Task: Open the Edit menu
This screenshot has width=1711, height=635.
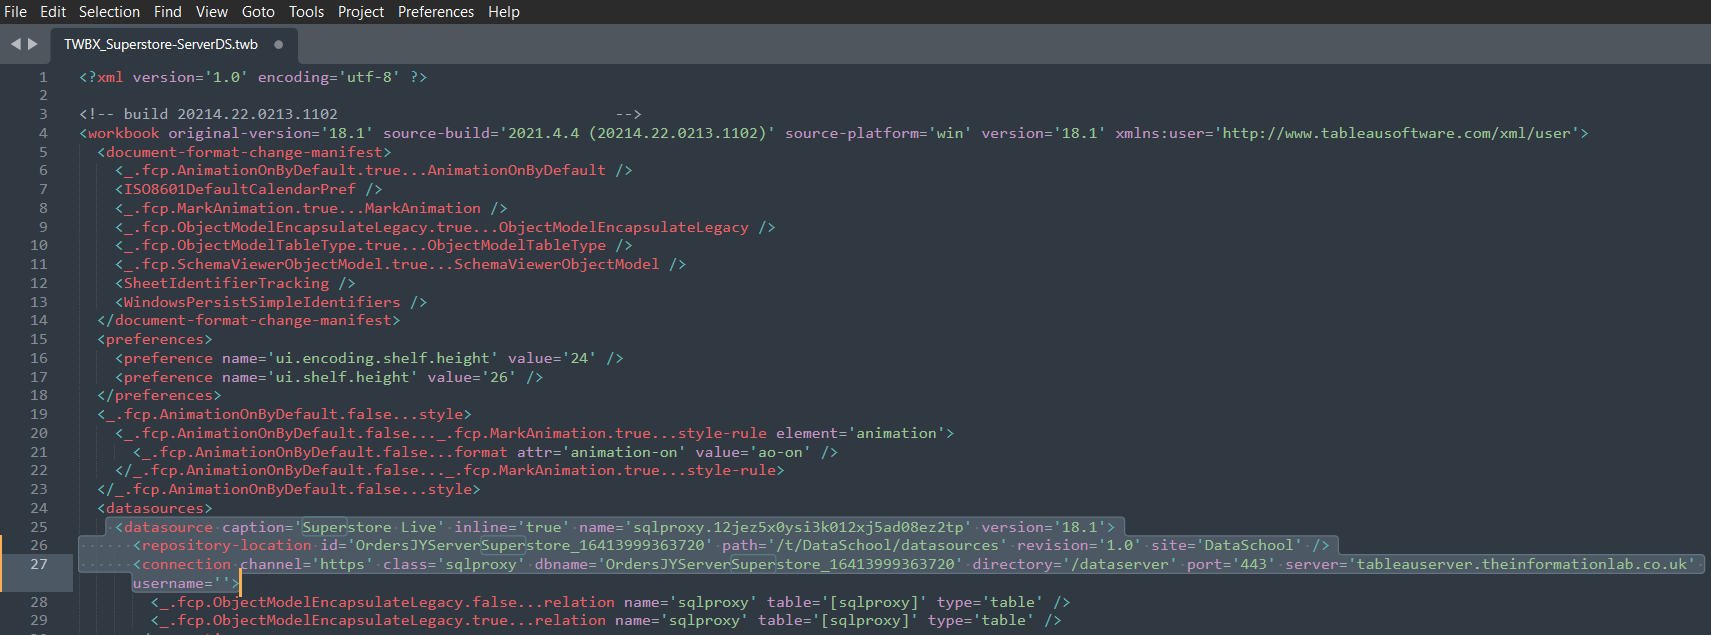Action: tap(53, 12)
